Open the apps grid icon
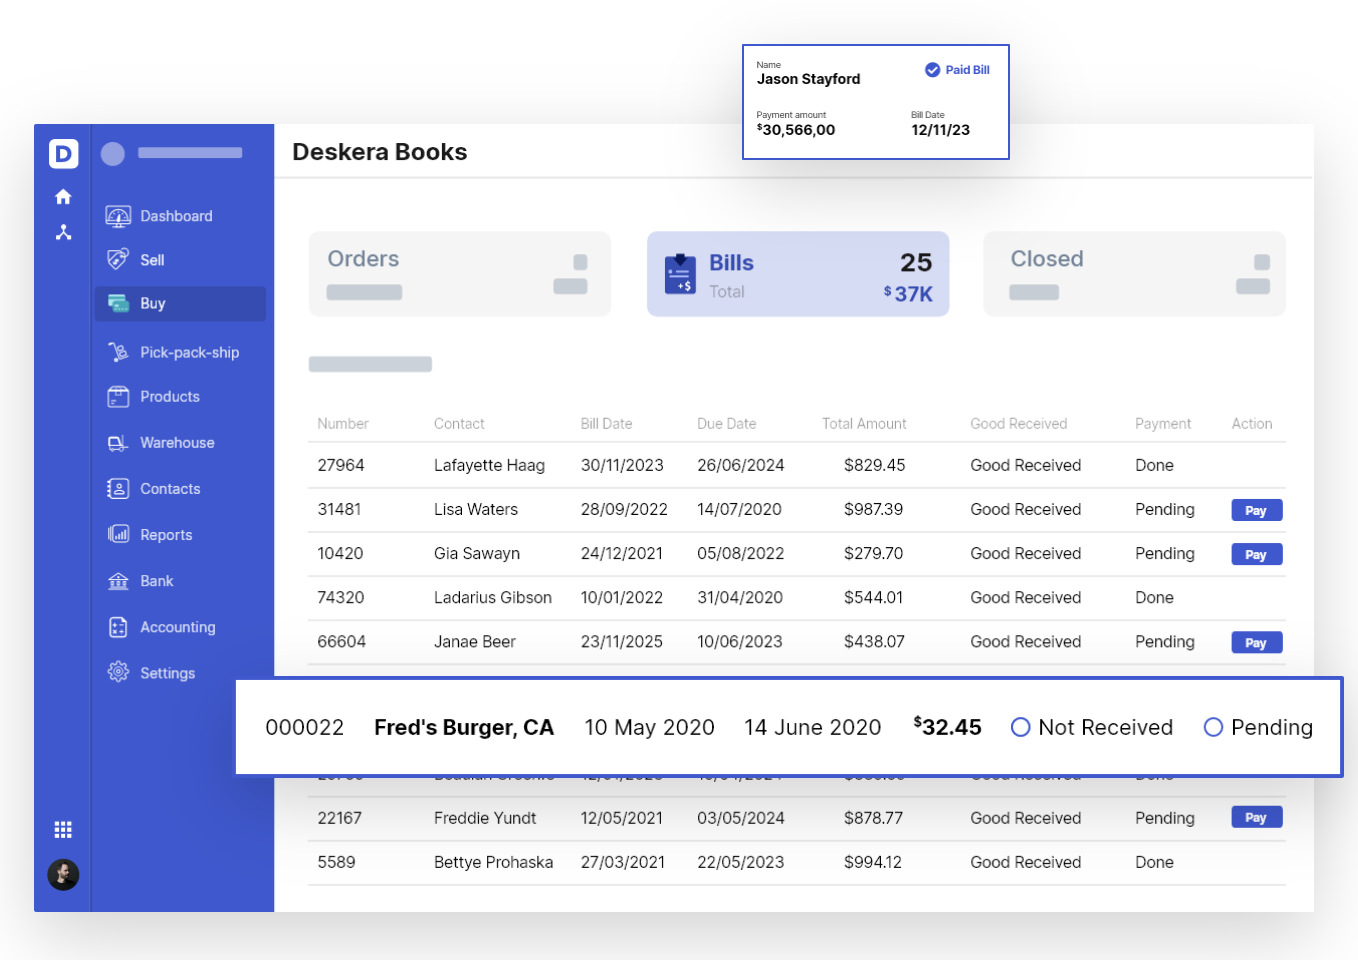 tap(63, 830)
